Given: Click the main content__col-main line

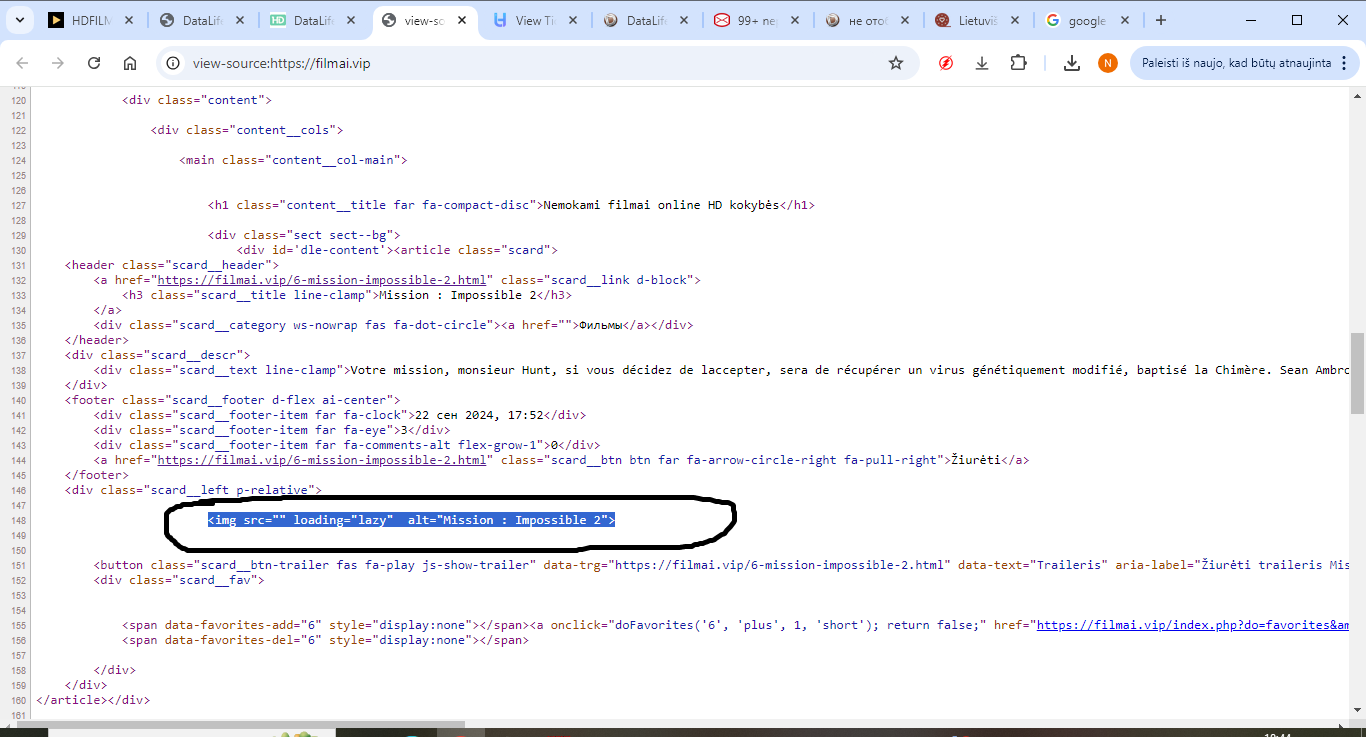Looking at the screenshot, I should click(294, 160).
